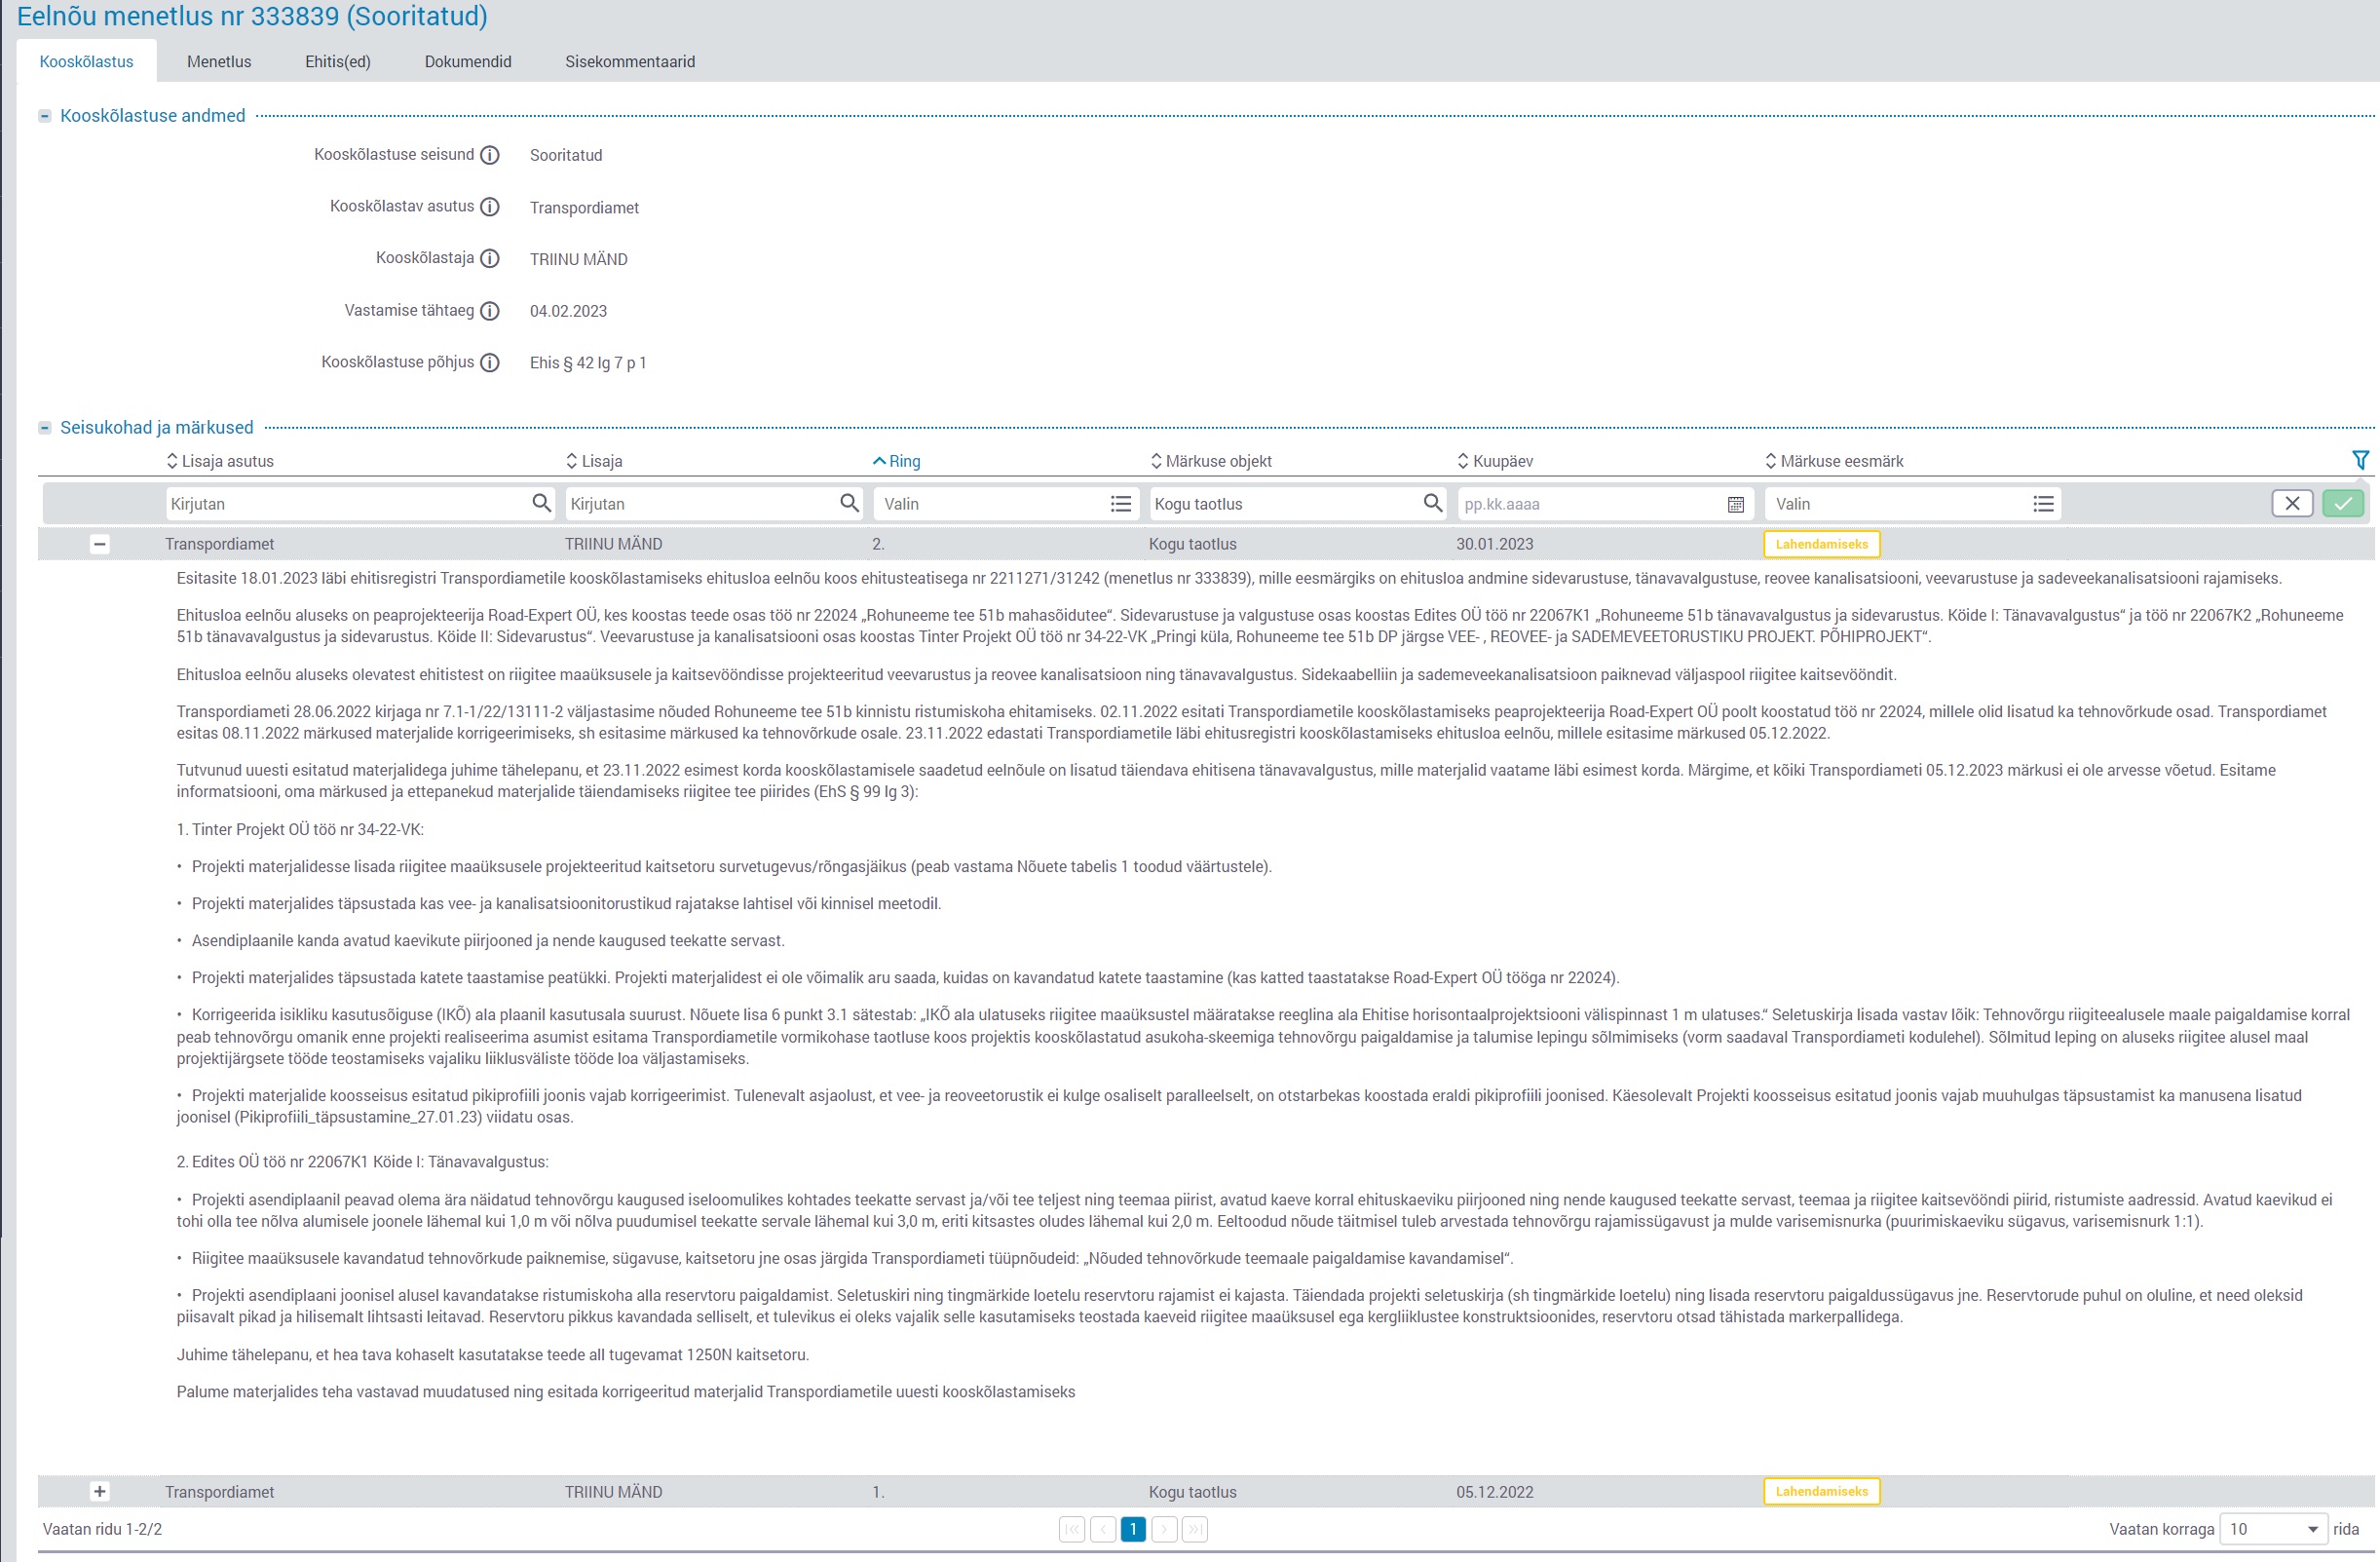
Task: Show info for Kooskõlastav asutus
Action: click(x=490, y=207)
